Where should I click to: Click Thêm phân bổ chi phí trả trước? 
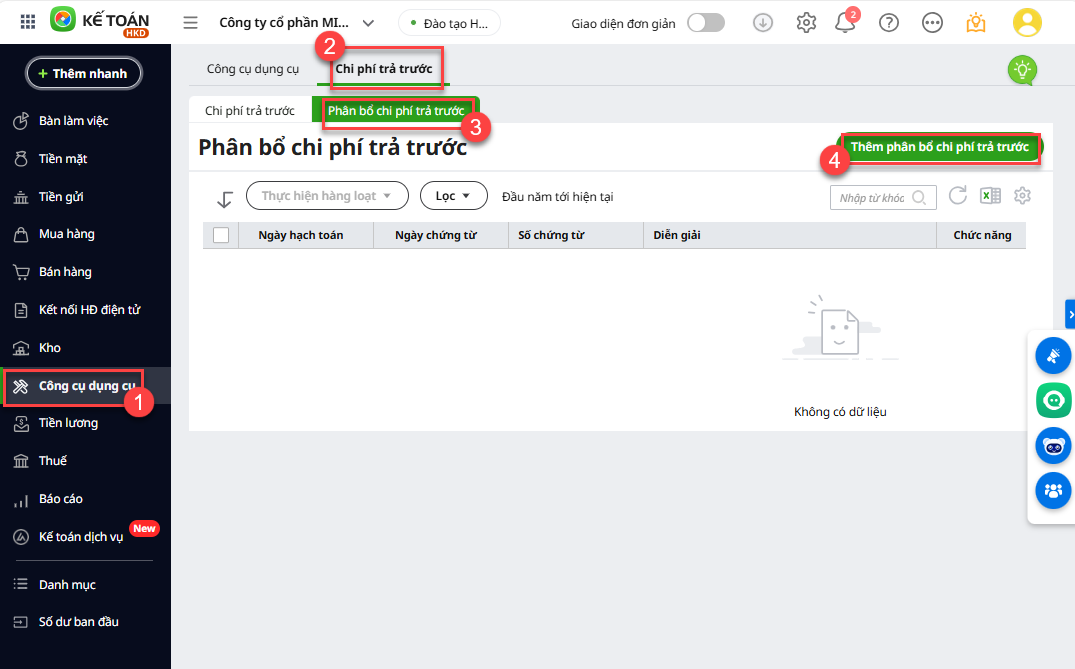point(939,147)
